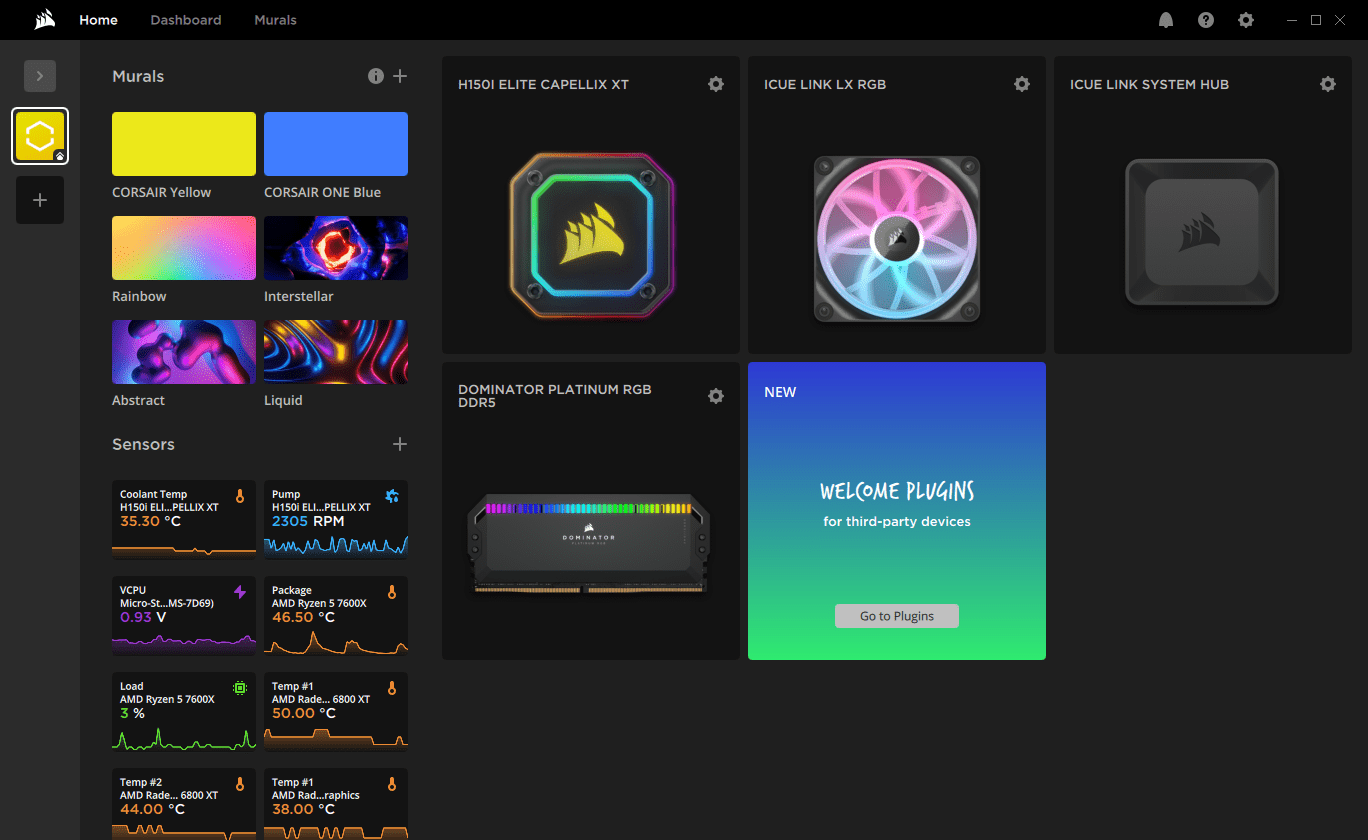
Task: Open iCUE Link System Hub settings gear
Action: (x=1328, y=84)
